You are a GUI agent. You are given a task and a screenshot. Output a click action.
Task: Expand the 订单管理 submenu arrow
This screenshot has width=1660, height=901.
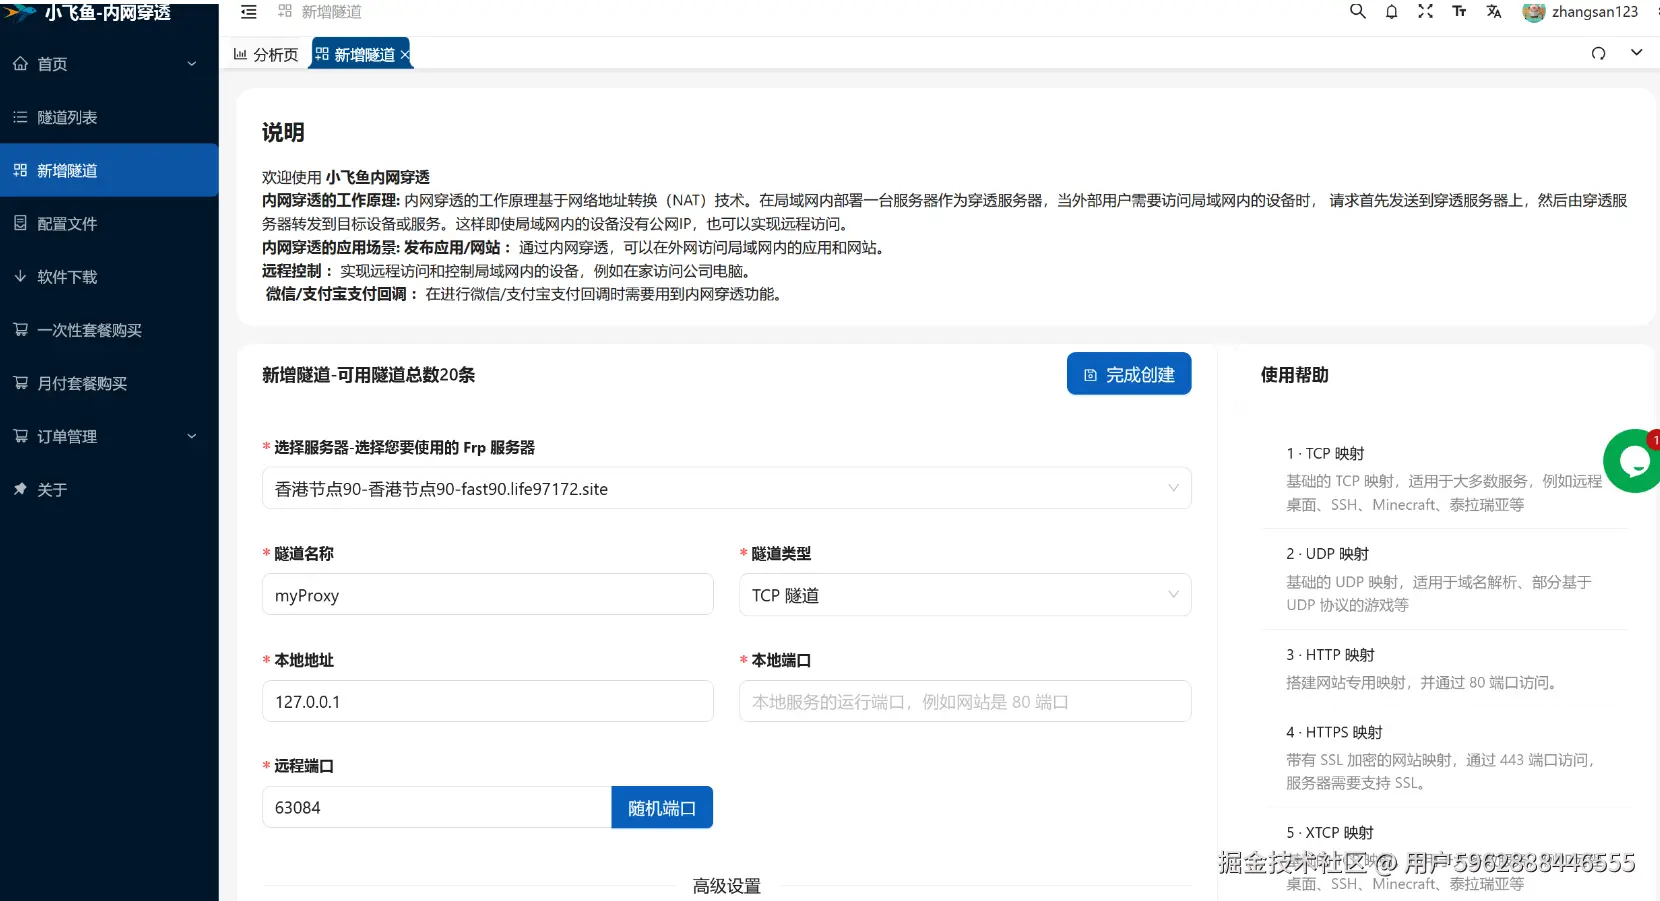pyautogui.click(x=192, y=436)
